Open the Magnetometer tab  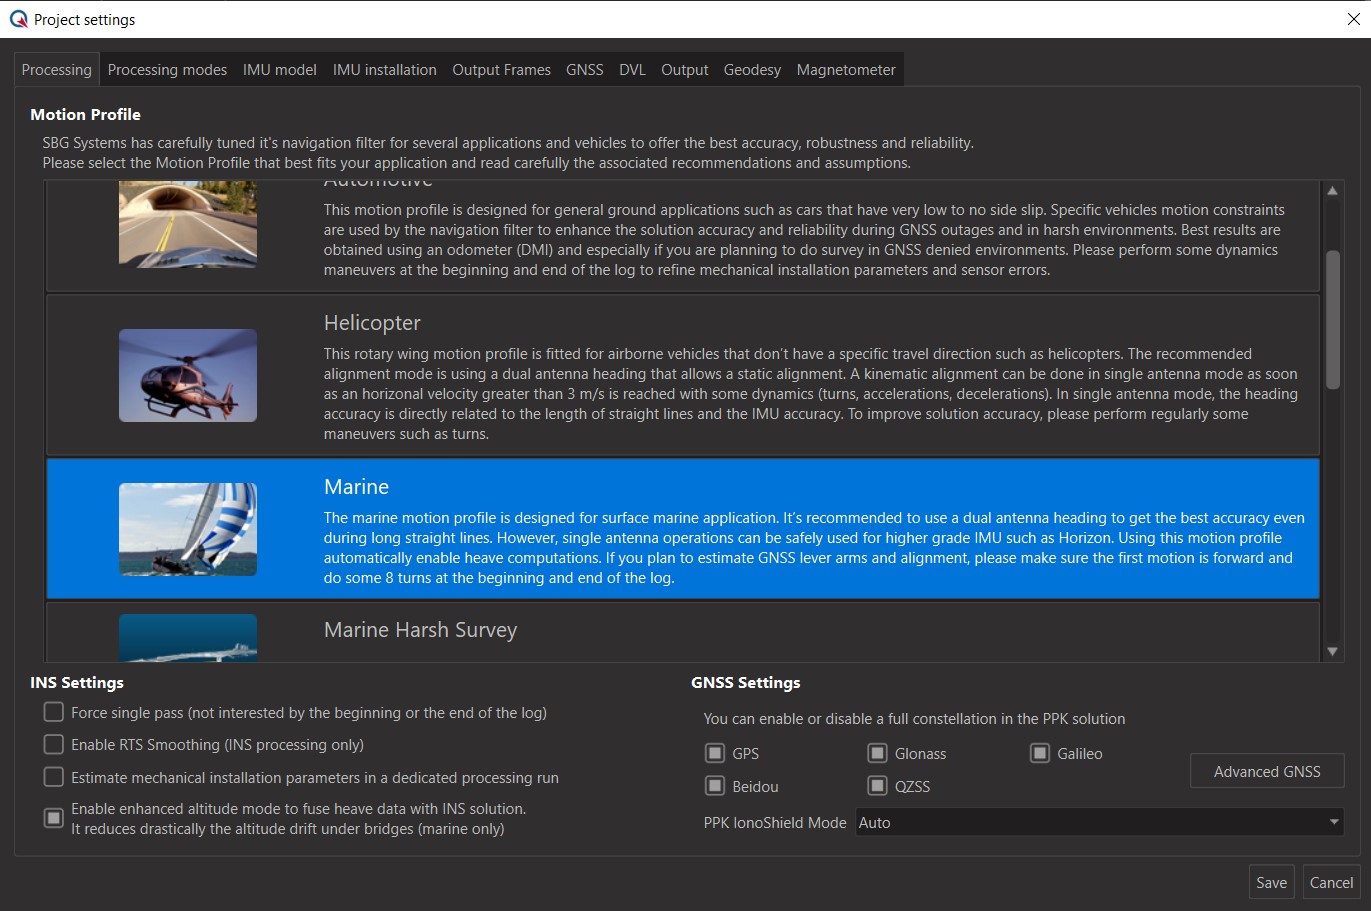pos(846,70)
